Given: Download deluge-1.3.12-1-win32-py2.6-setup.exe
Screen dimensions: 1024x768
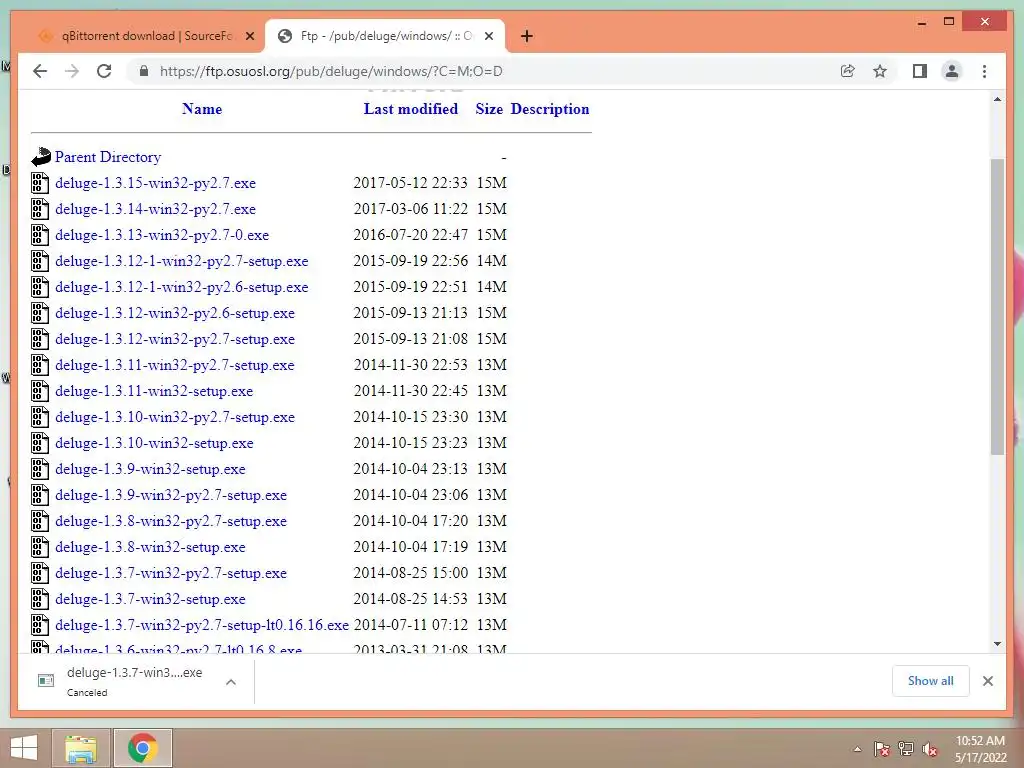Looking at the screenshot, I should pos(182,287).
